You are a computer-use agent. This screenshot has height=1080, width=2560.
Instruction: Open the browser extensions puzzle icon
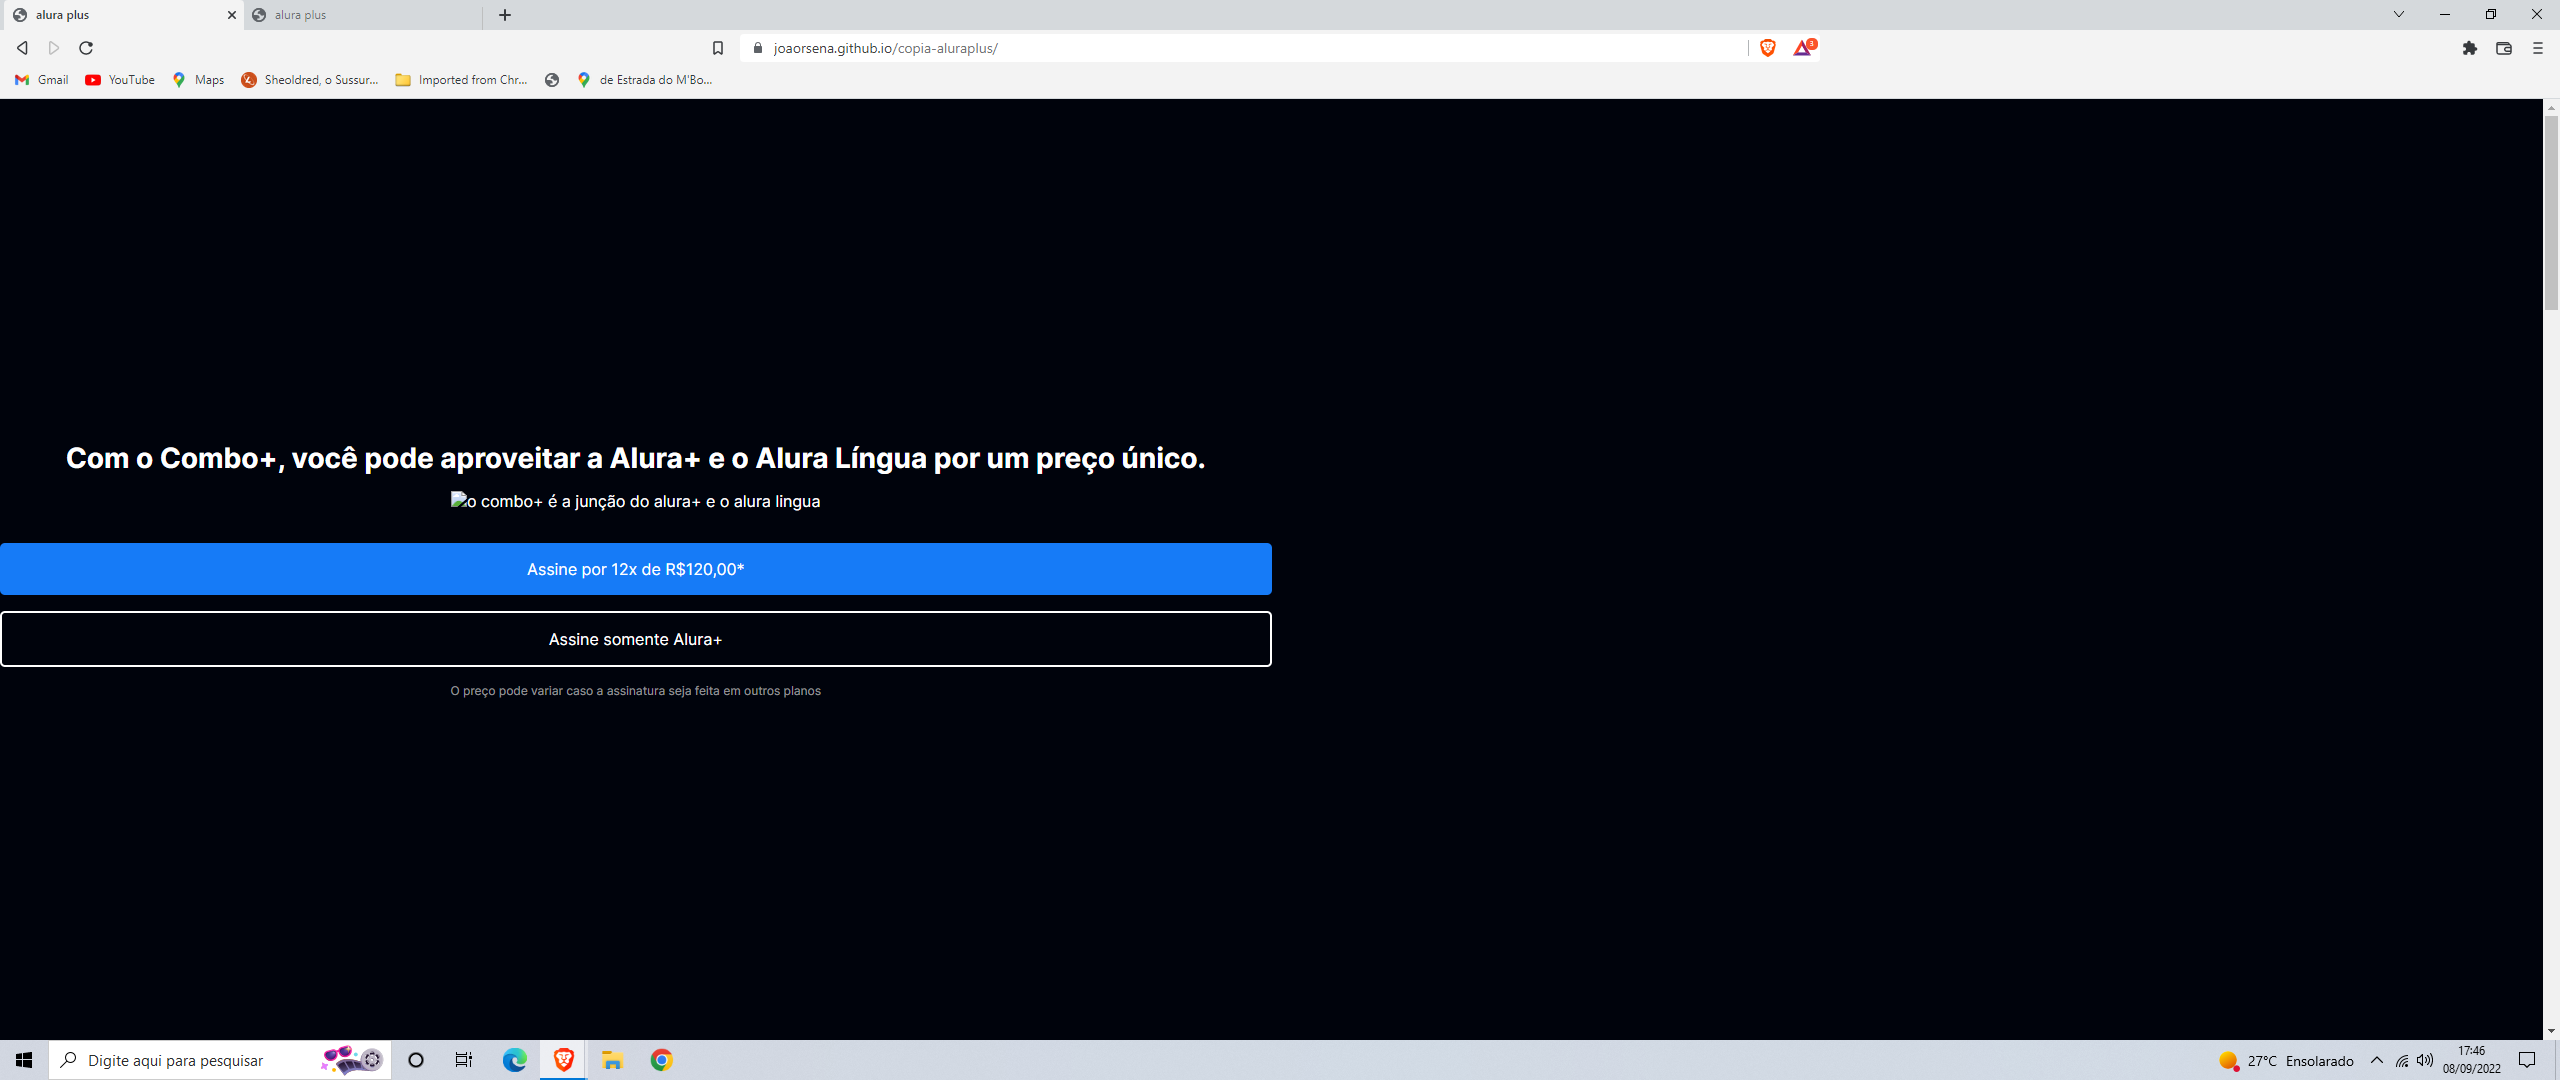(x=2470, y=48)
